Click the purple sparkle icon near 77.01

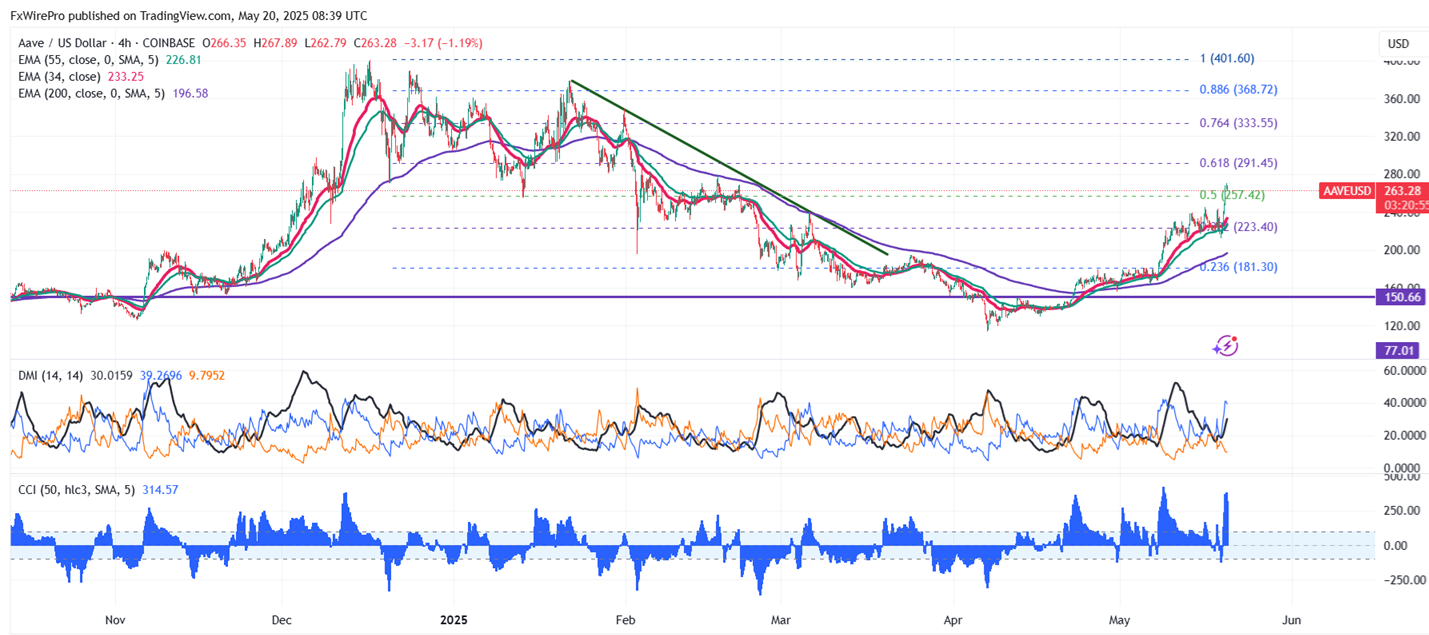1226,347
